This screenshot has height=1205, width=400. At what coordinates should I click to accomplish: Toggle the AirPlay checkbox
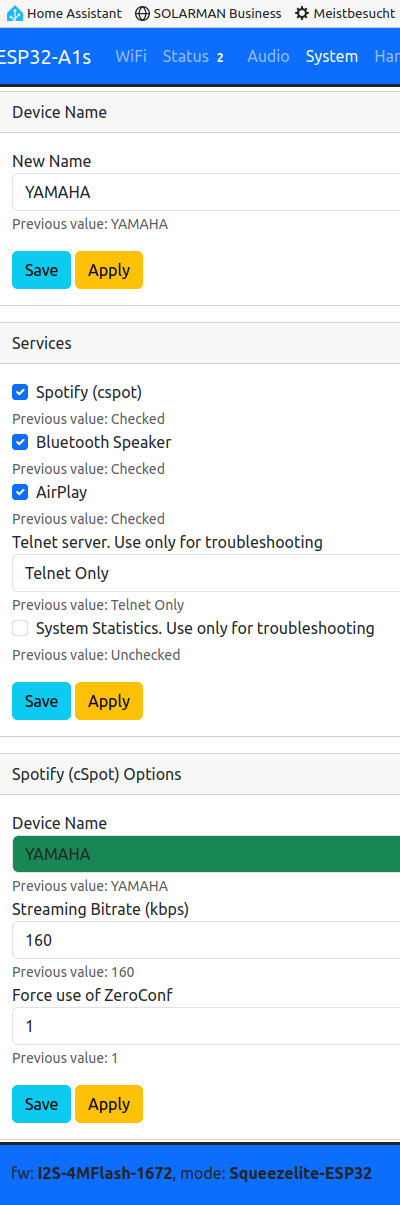(20, 492)
